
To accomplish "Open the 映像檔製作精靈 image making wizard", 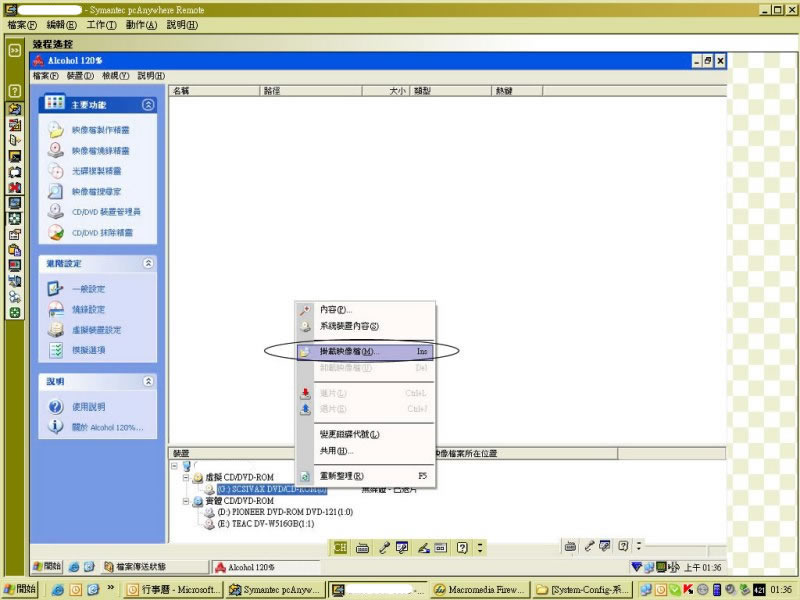I will tap(100, 130).
